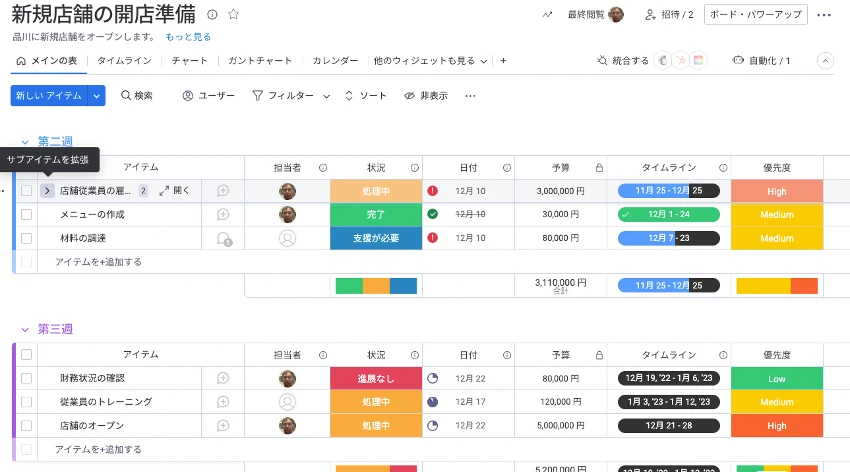The image size is (850, 472).
Task: Open the 新しいアイテム dropdown arrow
Action: pyautogui.click(x=96, y=96)
